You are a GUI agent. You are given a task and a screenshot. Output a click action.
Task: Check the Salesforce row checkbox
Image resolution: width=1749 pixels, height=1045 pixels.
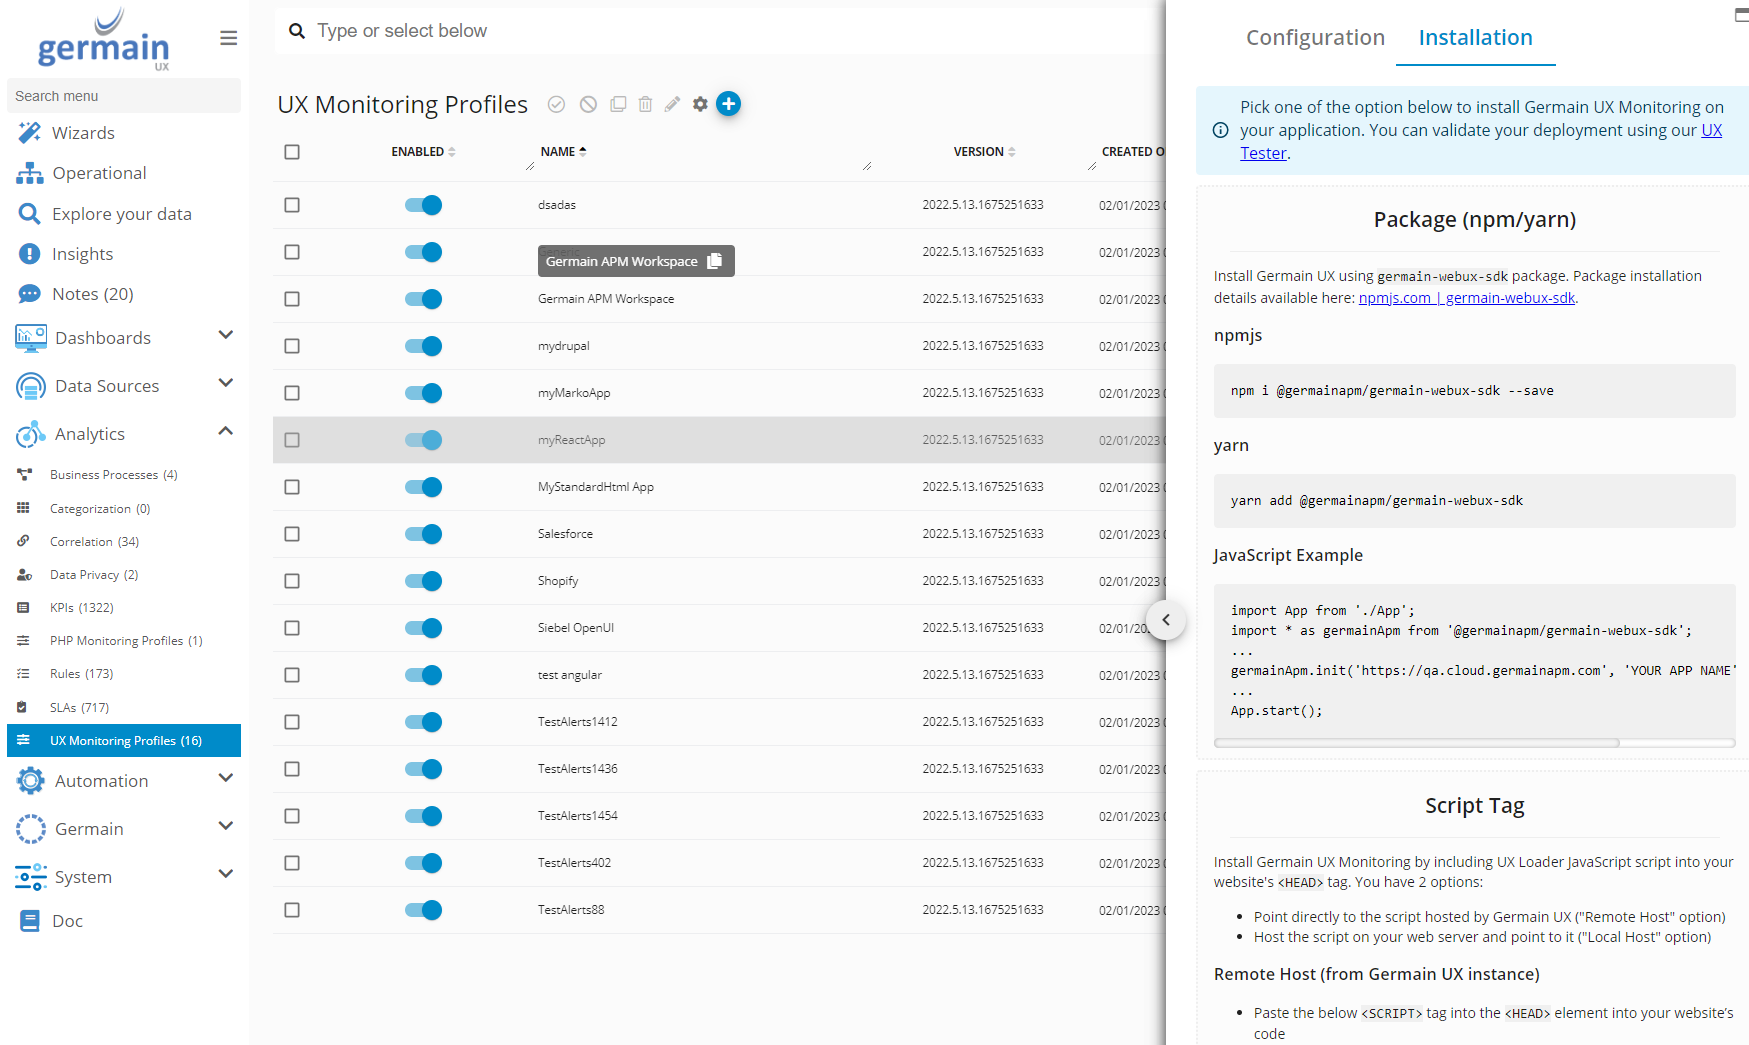tap(292, 534)
